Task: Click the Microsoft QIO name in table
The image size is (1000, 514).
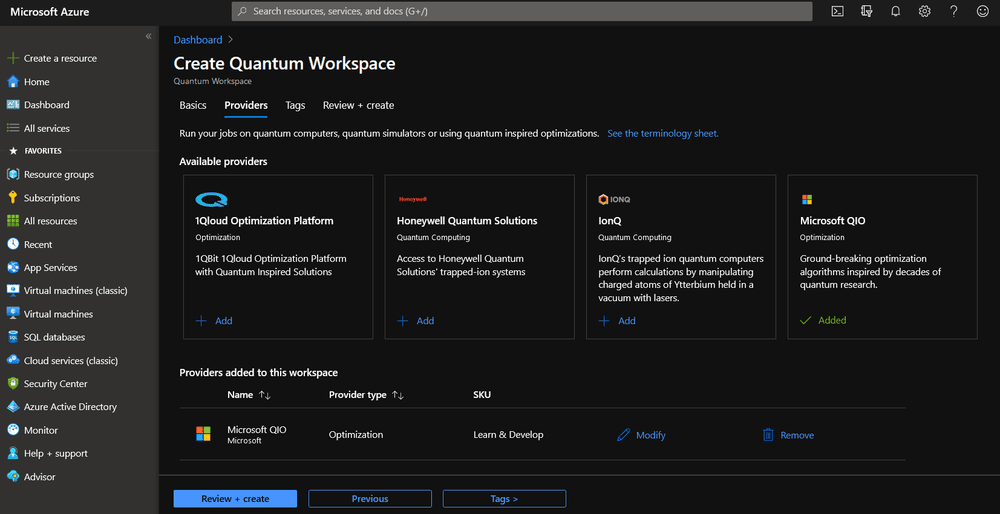Action: (257, 430)
